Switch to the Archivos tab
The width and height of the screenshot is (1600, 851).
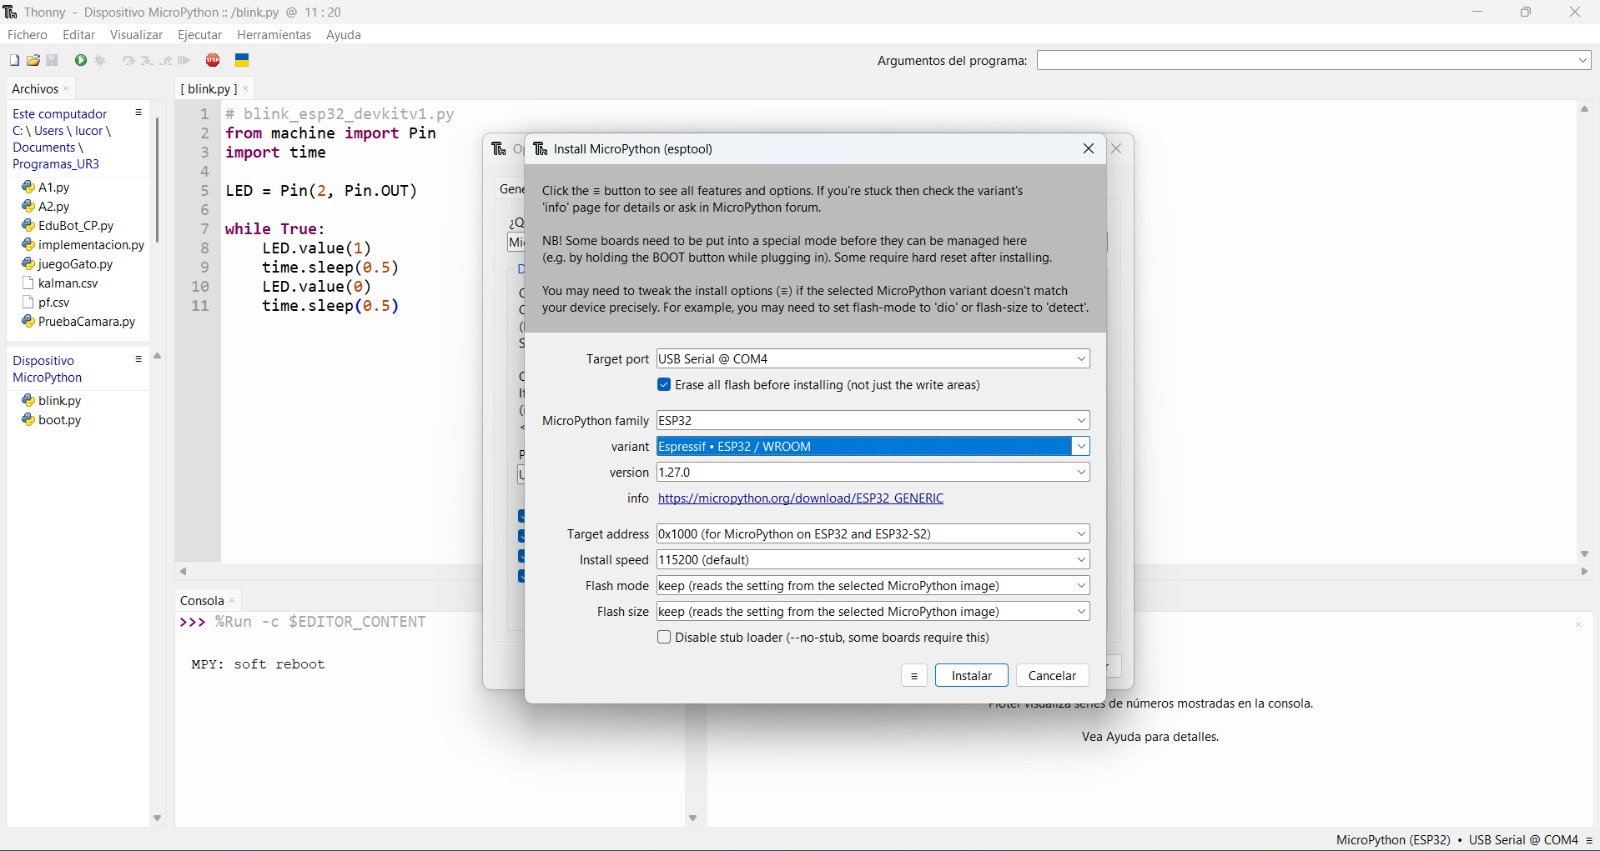tap(35, 89)
